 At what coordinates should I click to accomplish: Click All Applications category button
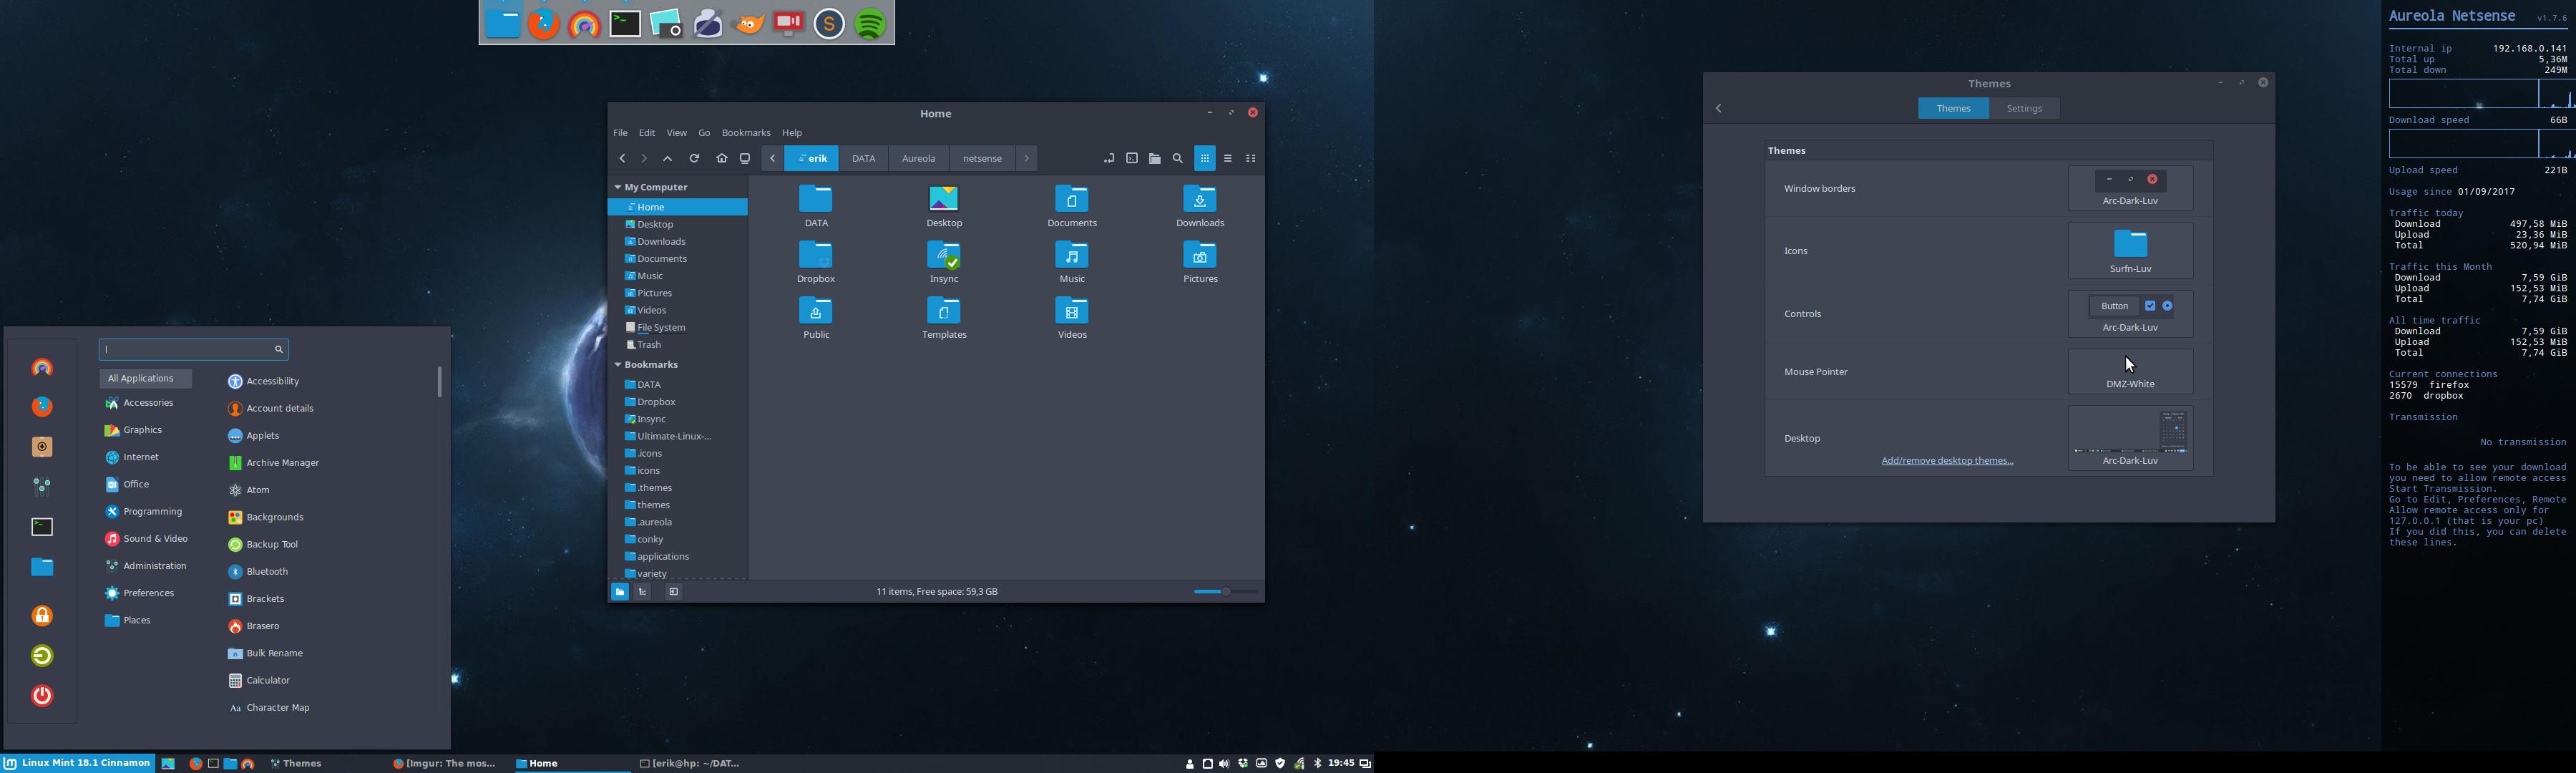point(145,379)
